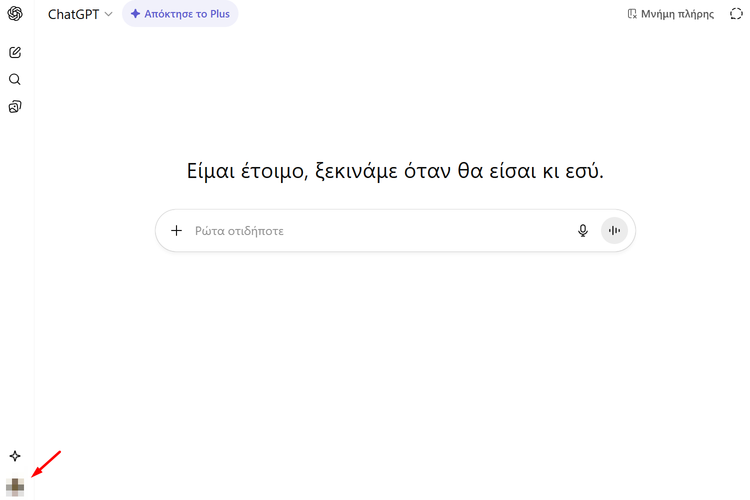
Task: Open the attachments menu with the plus icon
Action: tap(177, 231)
